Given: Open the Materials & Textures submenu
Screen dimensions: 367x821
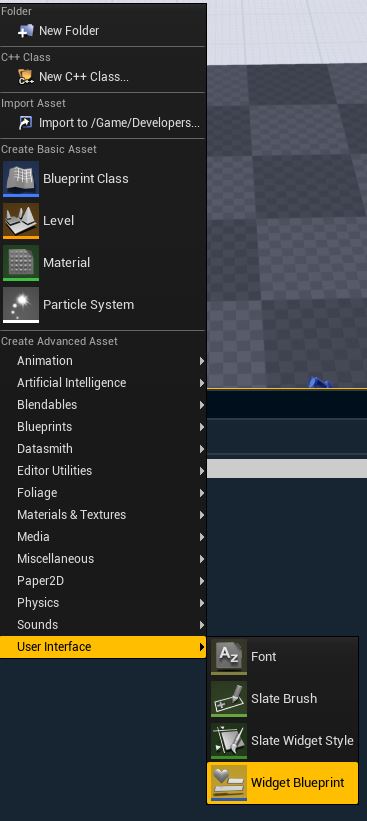Looking at the screenshot, I should pyautogui.click(x=103, y=515).
